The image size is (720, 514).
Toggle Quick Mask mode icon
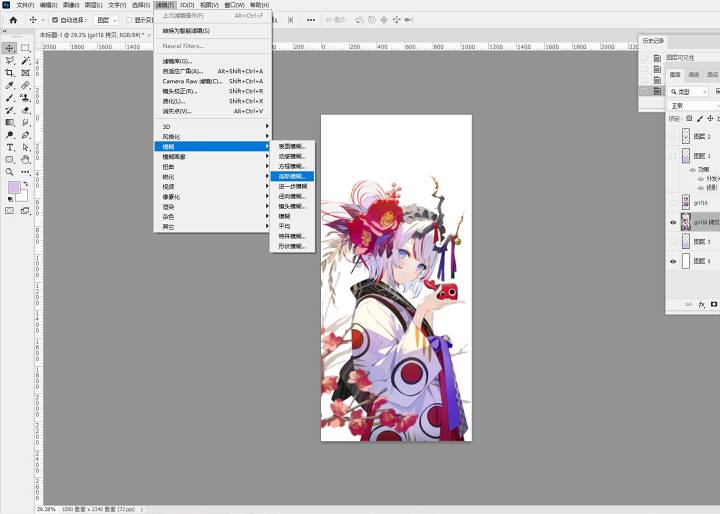tap(9, 211)
